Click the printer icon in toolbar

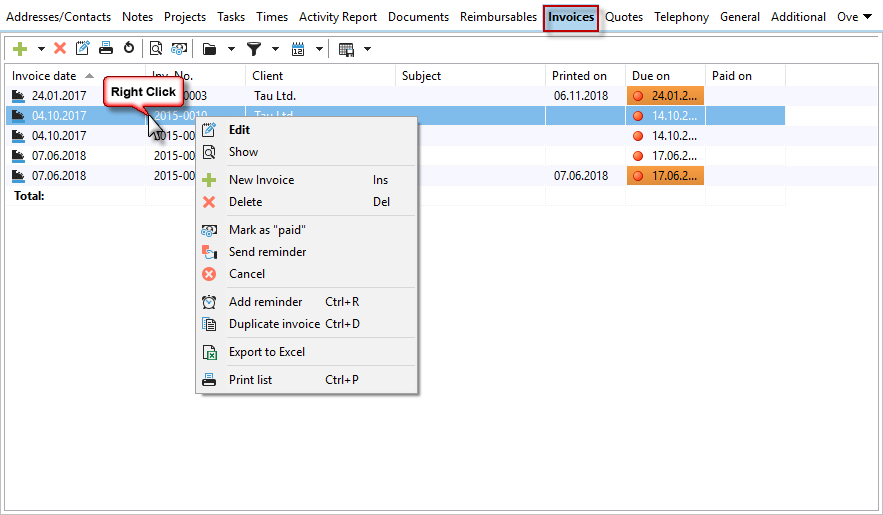click(106, 48)
